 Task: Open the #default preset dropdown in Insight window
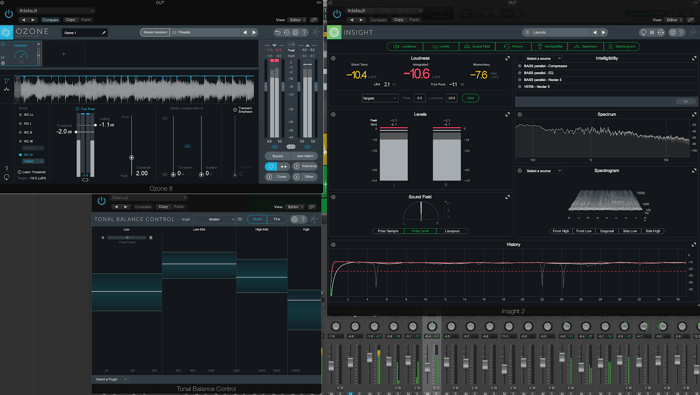click(x=384, y=10)
